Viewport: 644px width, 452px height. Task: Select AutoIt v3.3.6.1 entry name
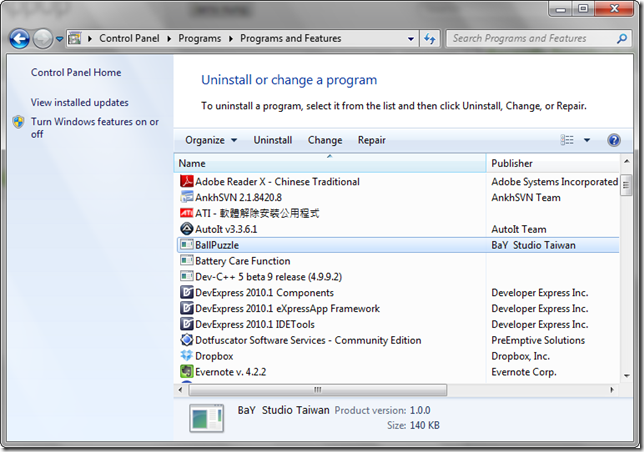click(226, 229)
